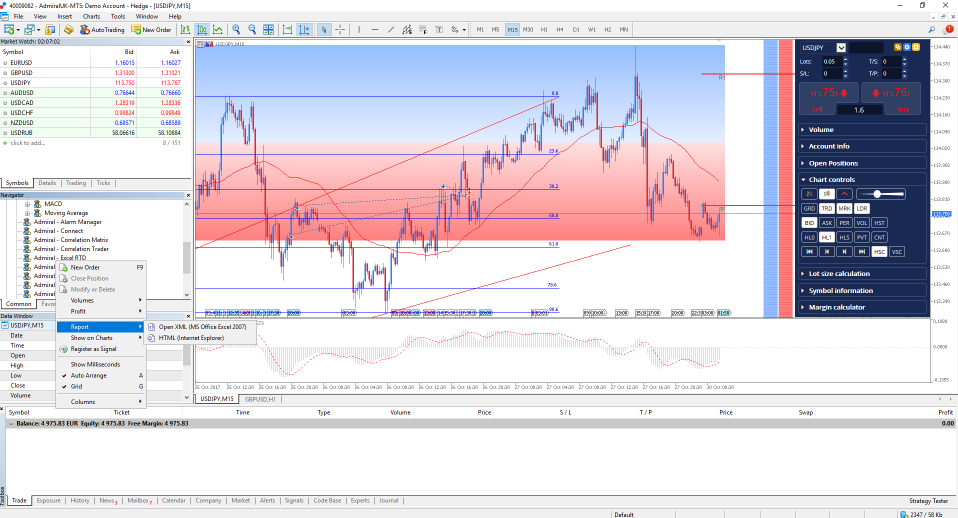Screen dimensions: 958x518
Task: Select the Fibonacci retracement tool
Action: click(422, 29)
